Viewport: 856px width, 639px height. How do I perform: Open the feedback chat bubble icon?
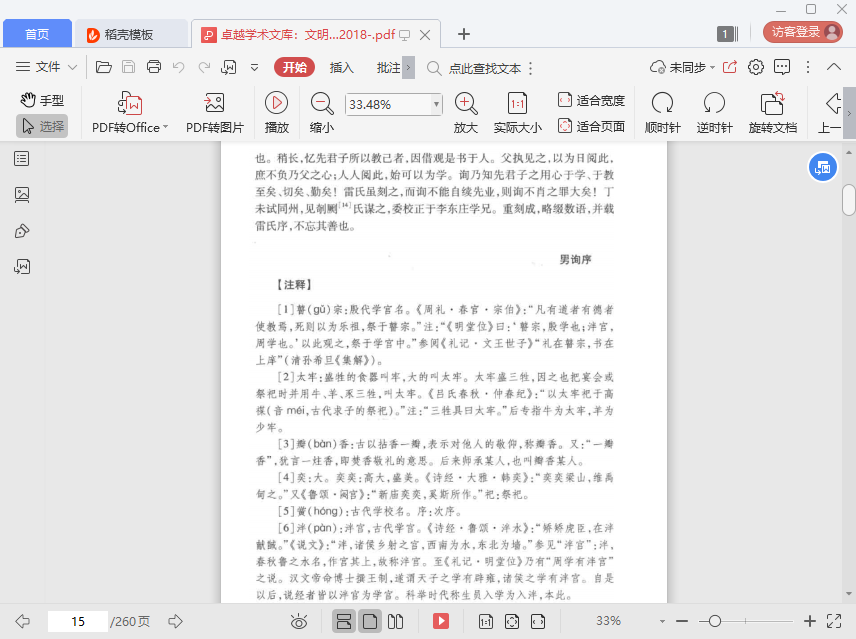(x=782, y=67)
